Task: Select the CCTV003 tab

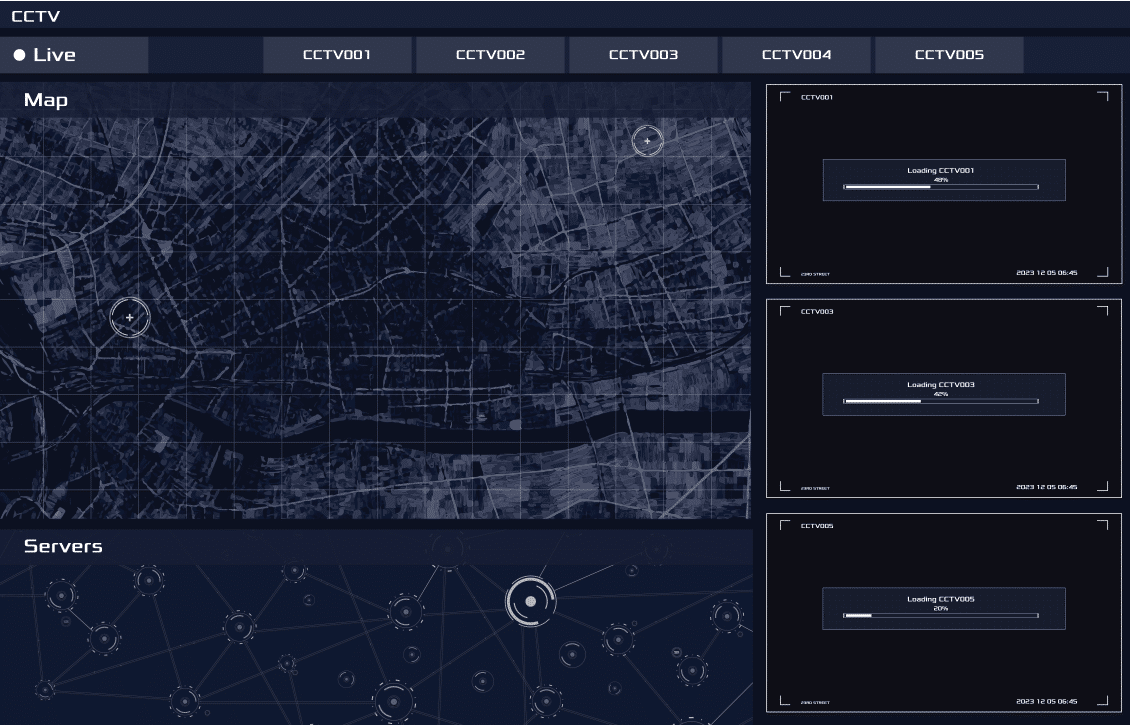Action: [643, 55]
